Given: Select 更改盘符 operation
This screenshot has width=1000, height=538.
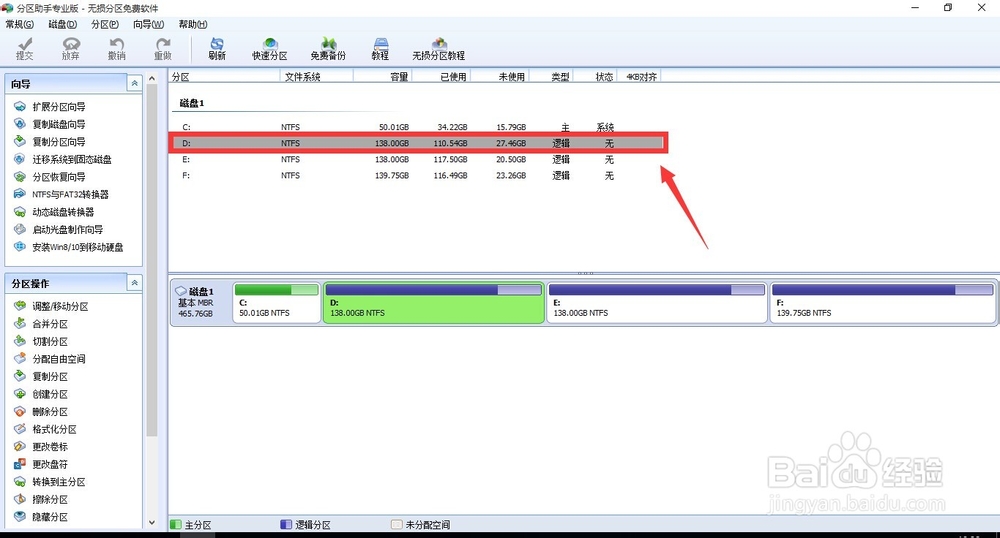Looking at the screenshot, I should pyautogui.click(x=41, y=464).
